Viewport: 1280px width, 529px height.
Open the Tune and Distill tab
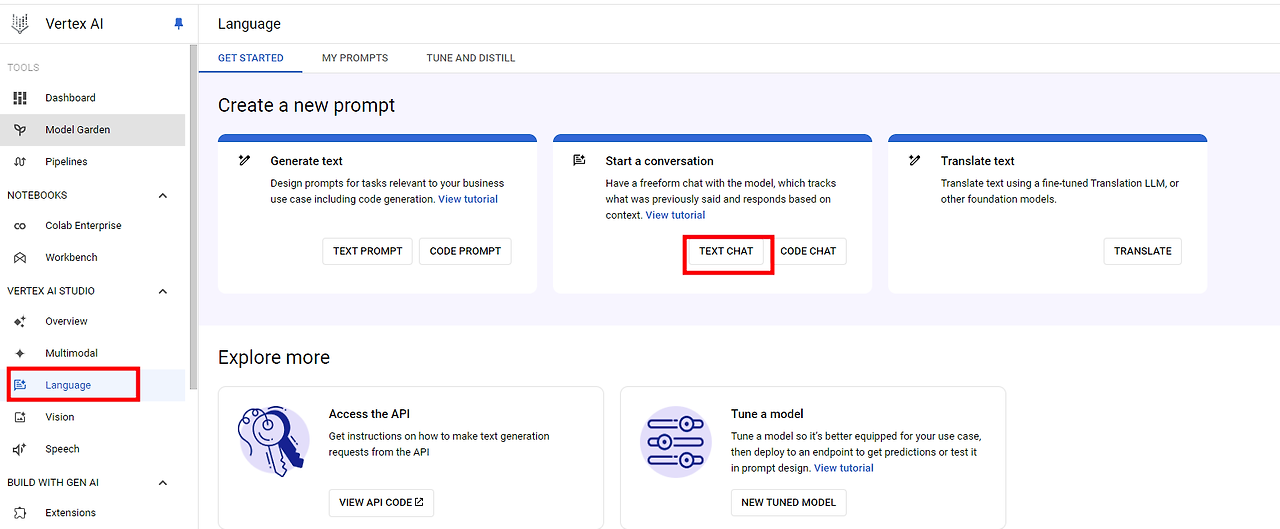click(471, 58)
